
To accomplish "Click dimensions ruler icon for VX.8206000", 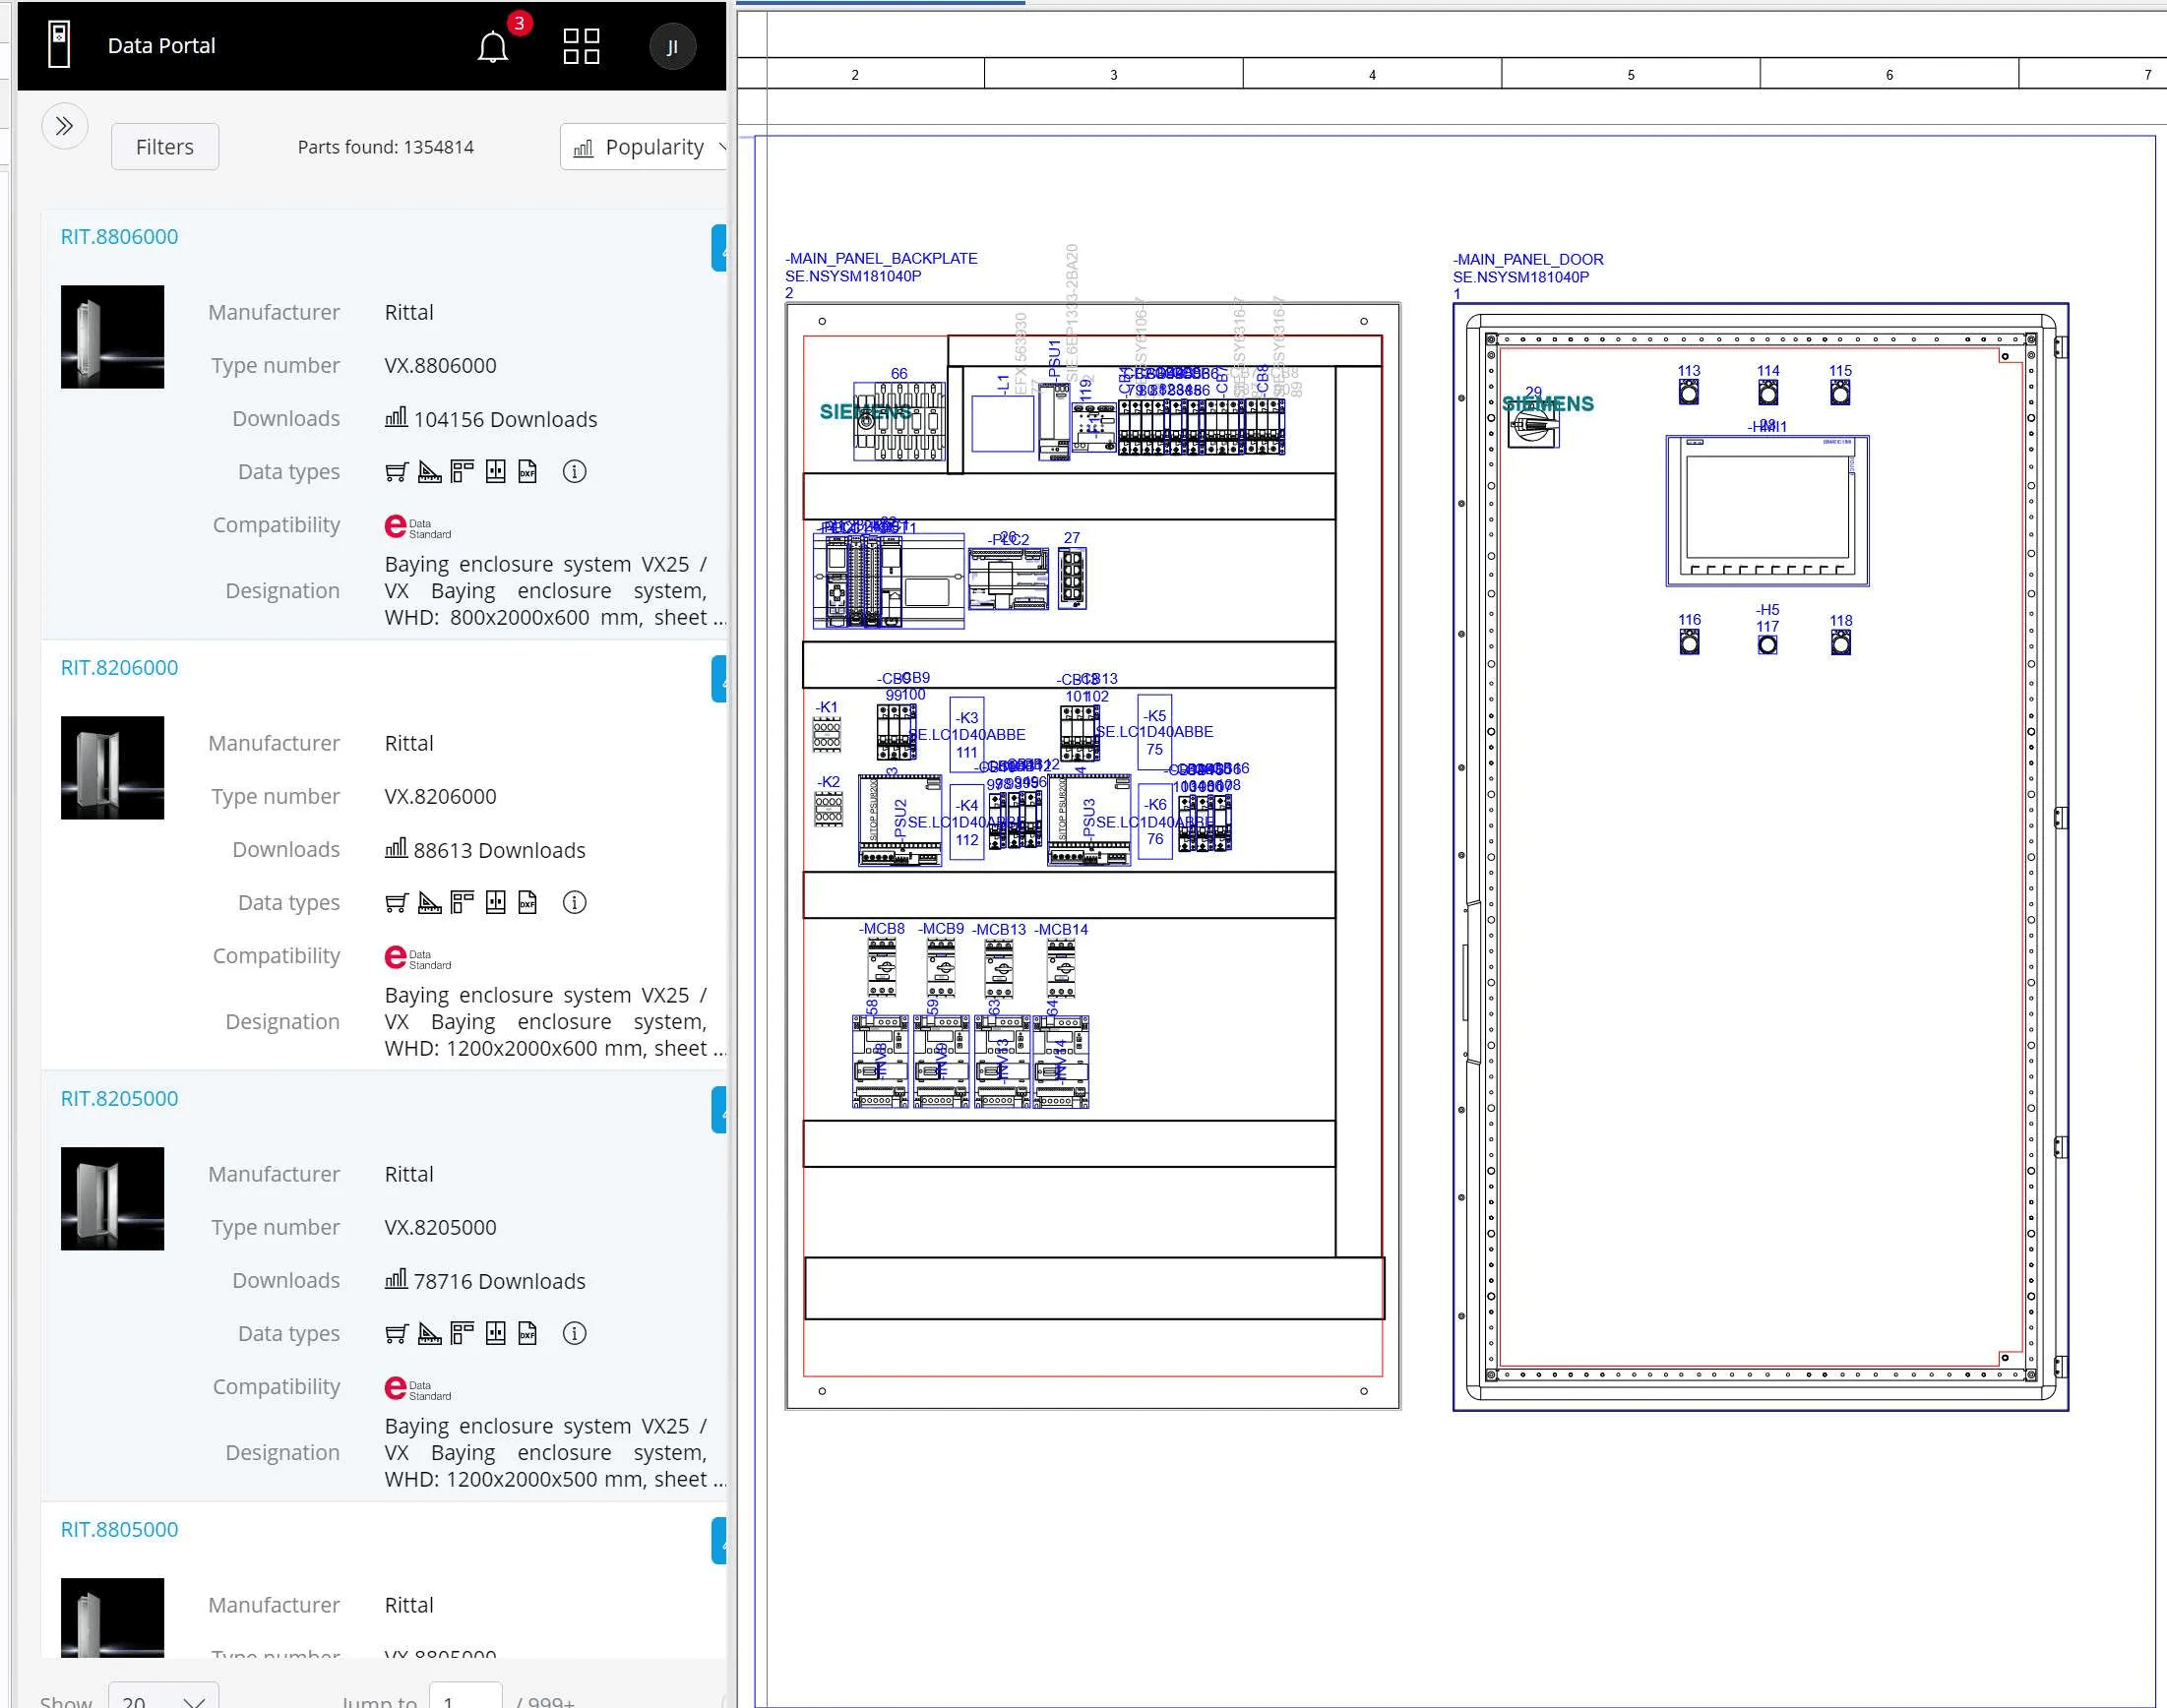I will (429, 903).
